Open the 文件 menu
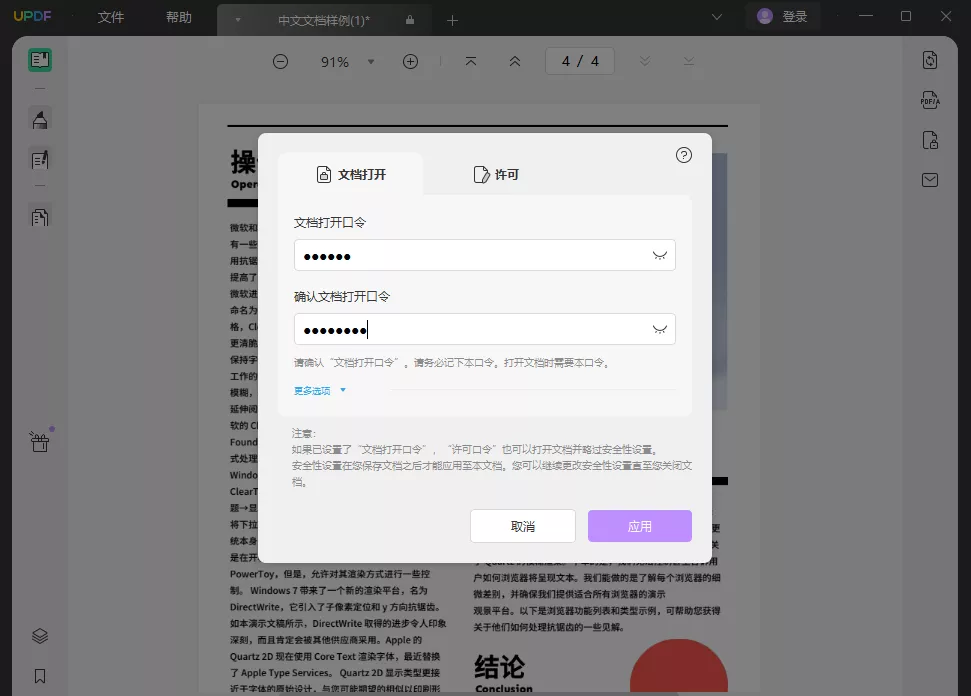The width and height of the screenshot is (971, 696). [x=111, y=17]
